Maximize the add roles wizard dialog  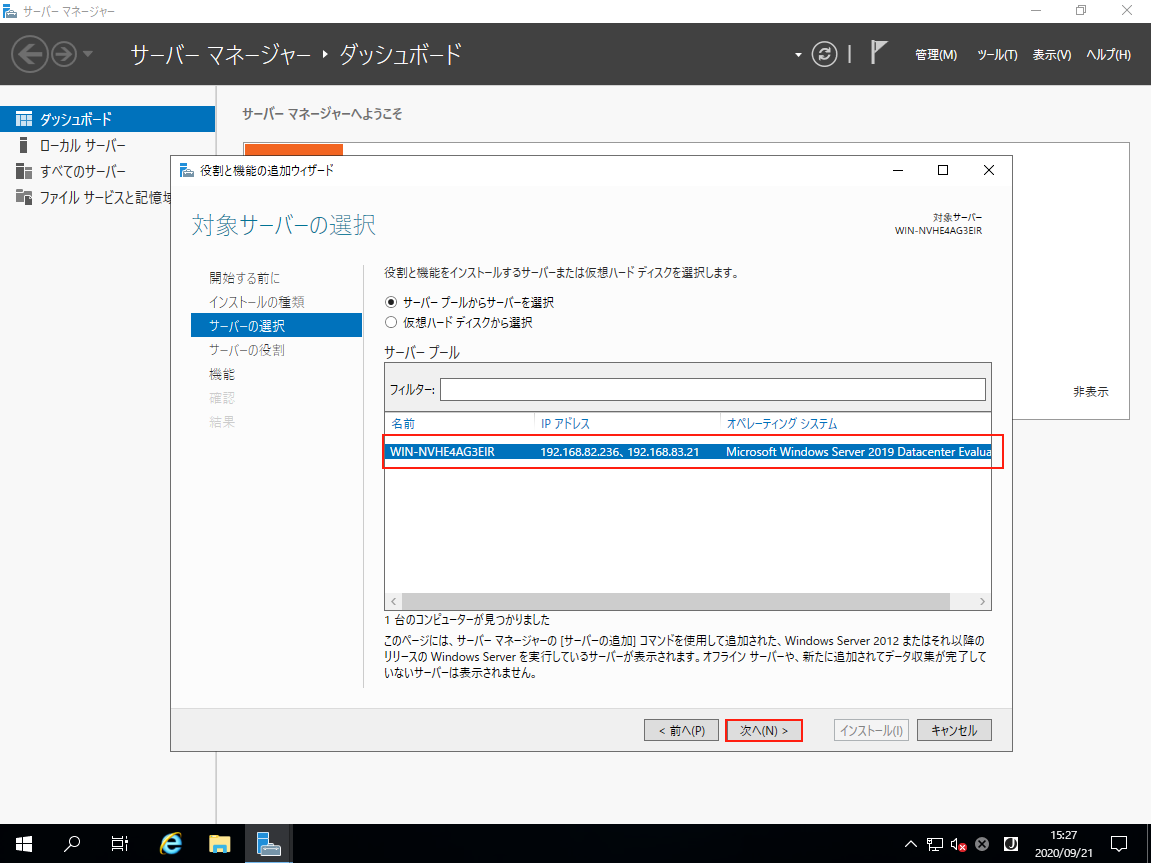tap(943, 170)
